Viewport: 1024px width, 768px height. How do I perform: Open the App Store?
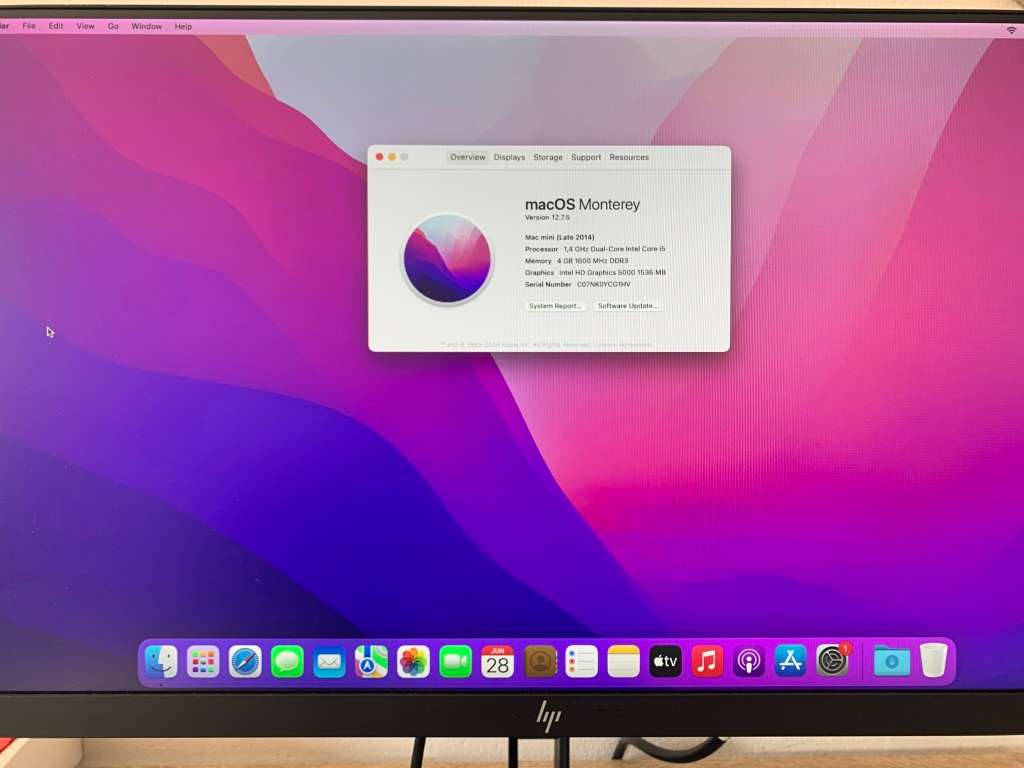pyautogui.click(x=791, y=661)
